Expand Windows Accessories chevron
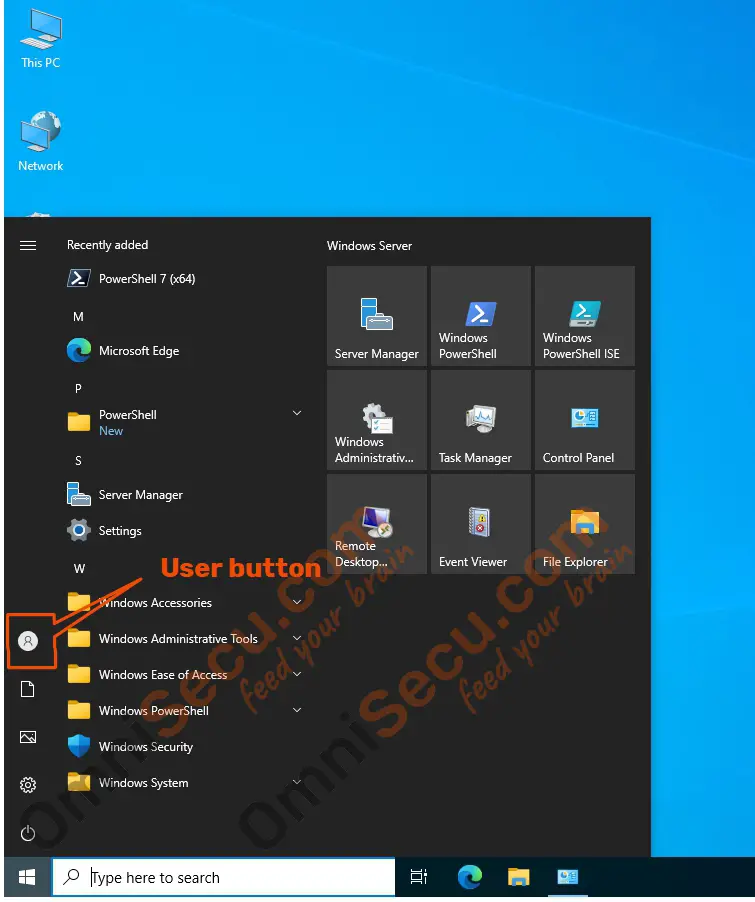Viewport: 755px width, 902px height. [x=297, y=602]
